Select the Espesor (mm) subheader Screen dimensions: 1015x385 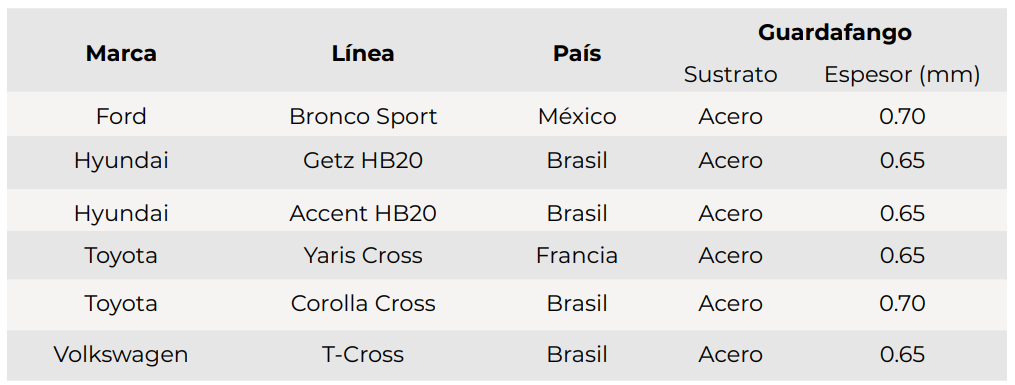[x=902, y=75]
